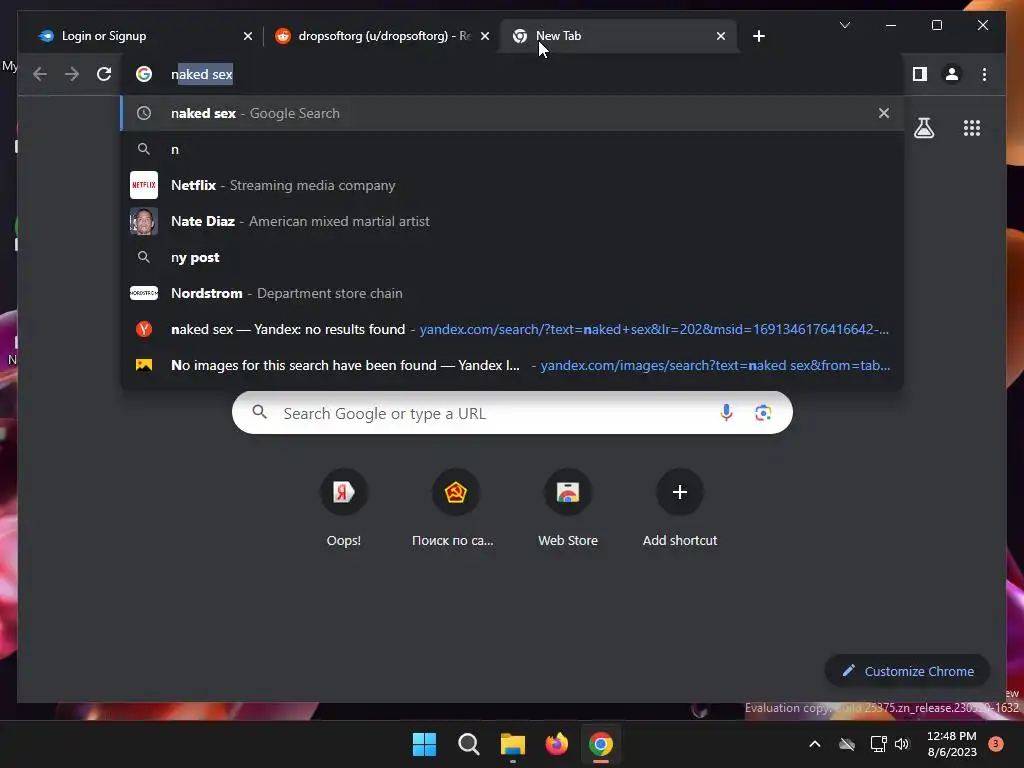Screen dimensions: 1024x768
Task: Open a new tab with plus button
Action: point(758,36)
